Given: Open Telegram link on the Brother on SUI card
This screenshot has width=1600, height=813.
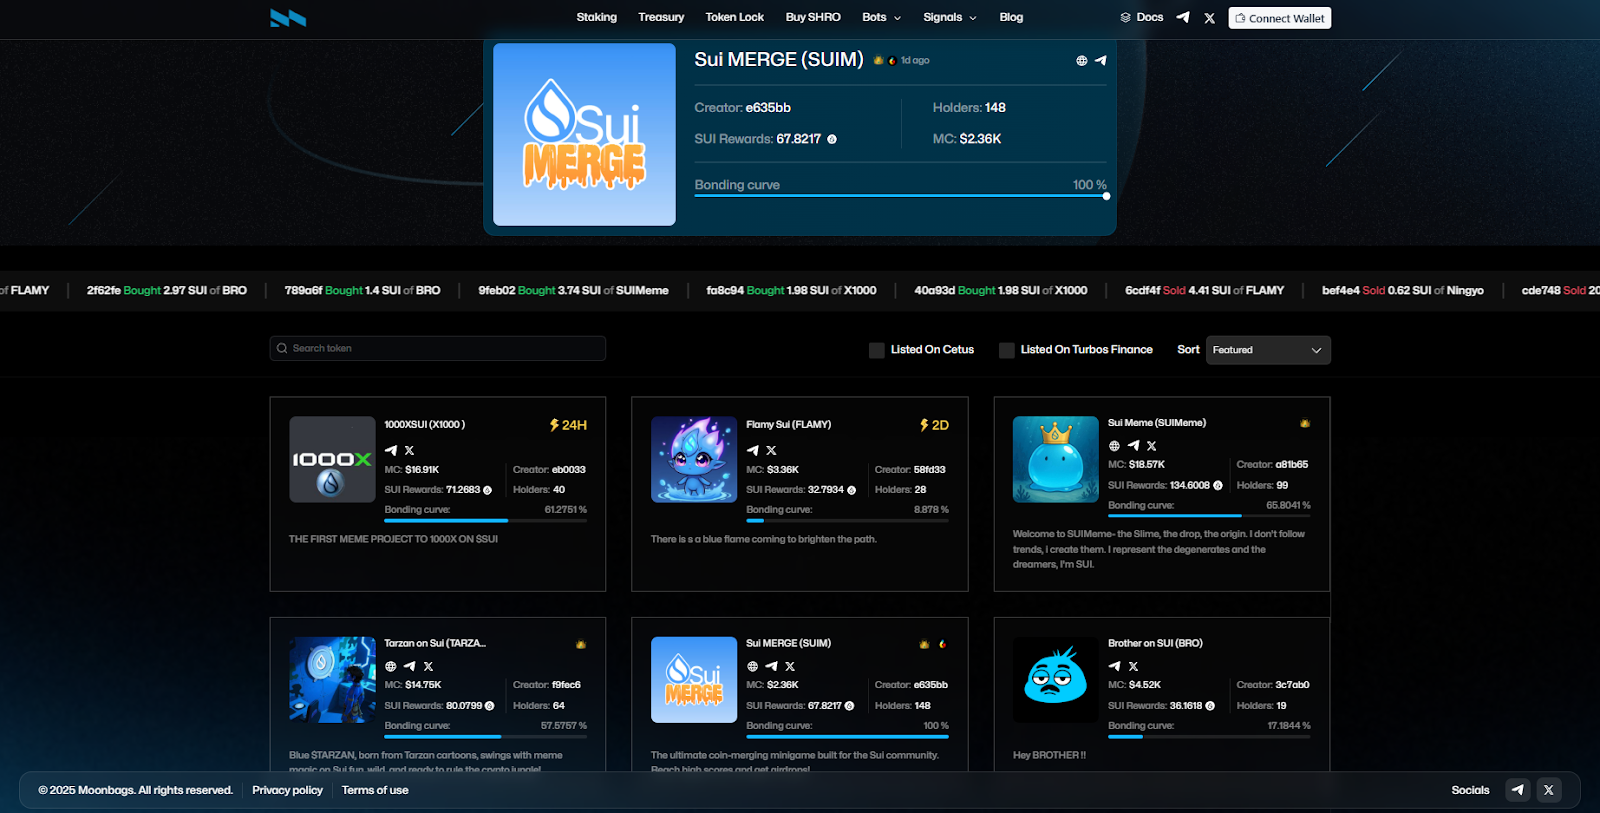Looking at the screenshot, I should tap(1114, 666).
